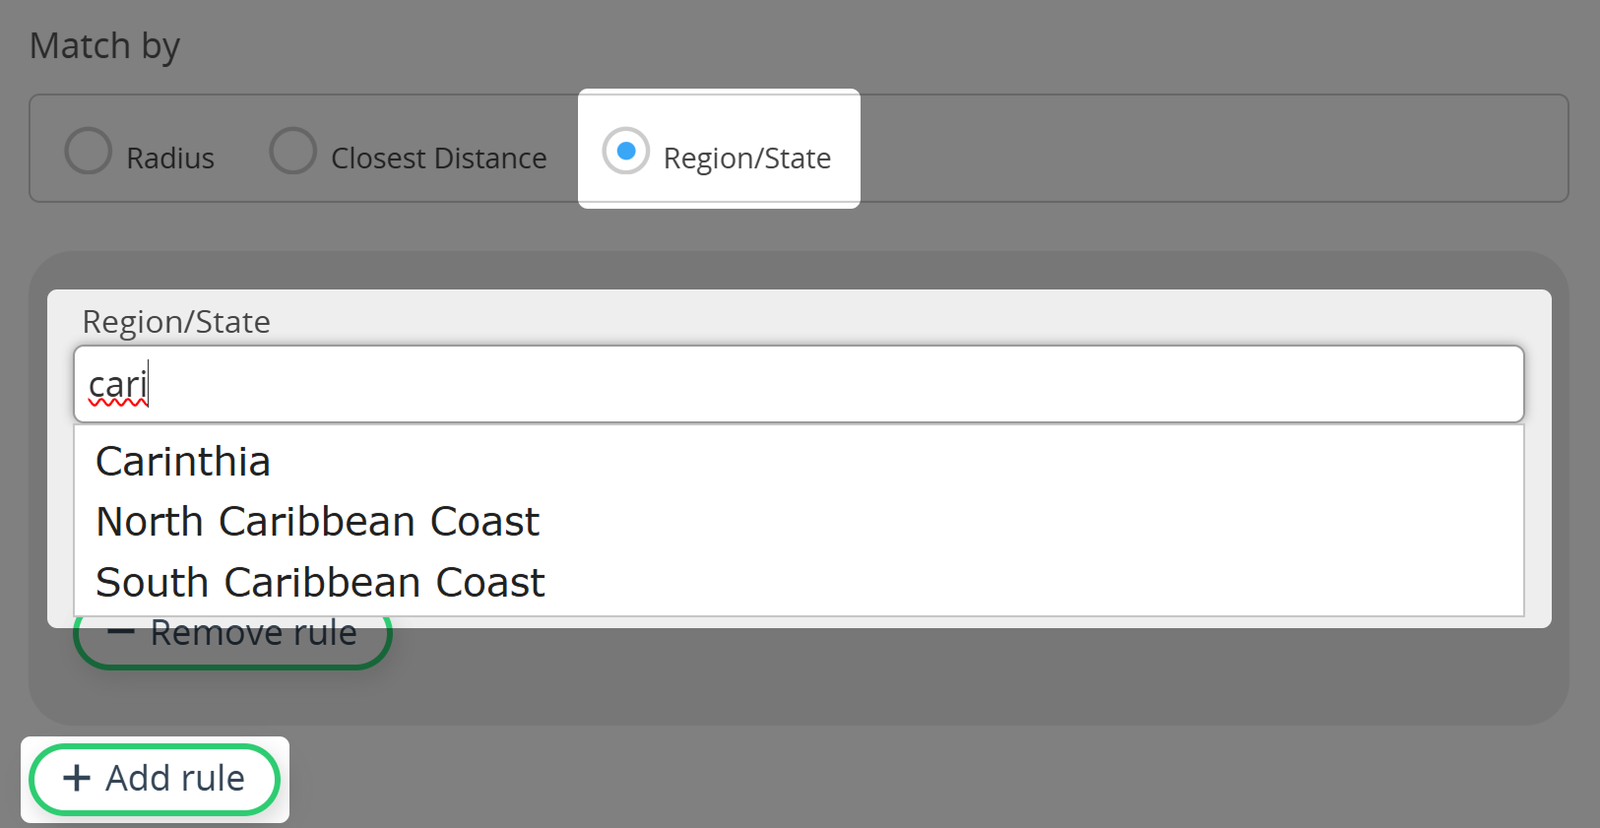Click the empty radio circle beside Closest Distance
The image size is (1600, 828).
(x=294, y=151)
